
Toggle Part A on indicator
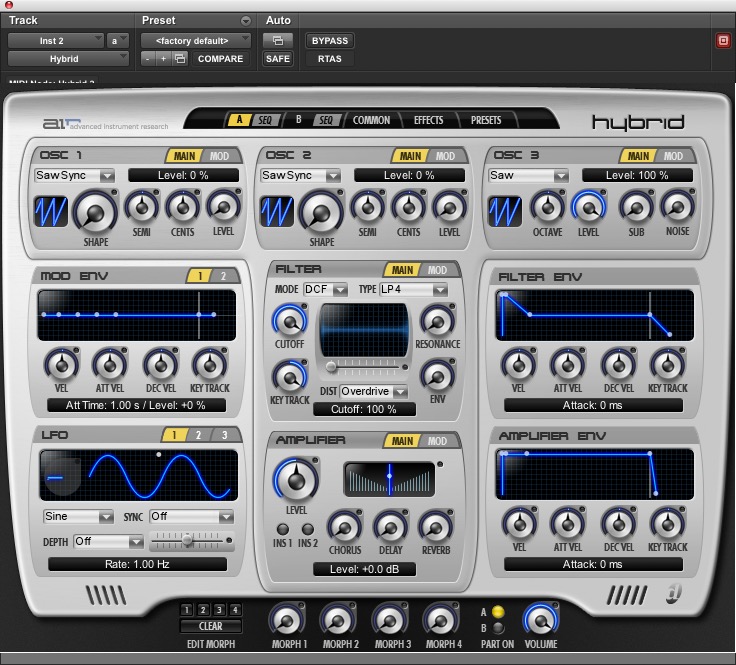click(498, 612)
